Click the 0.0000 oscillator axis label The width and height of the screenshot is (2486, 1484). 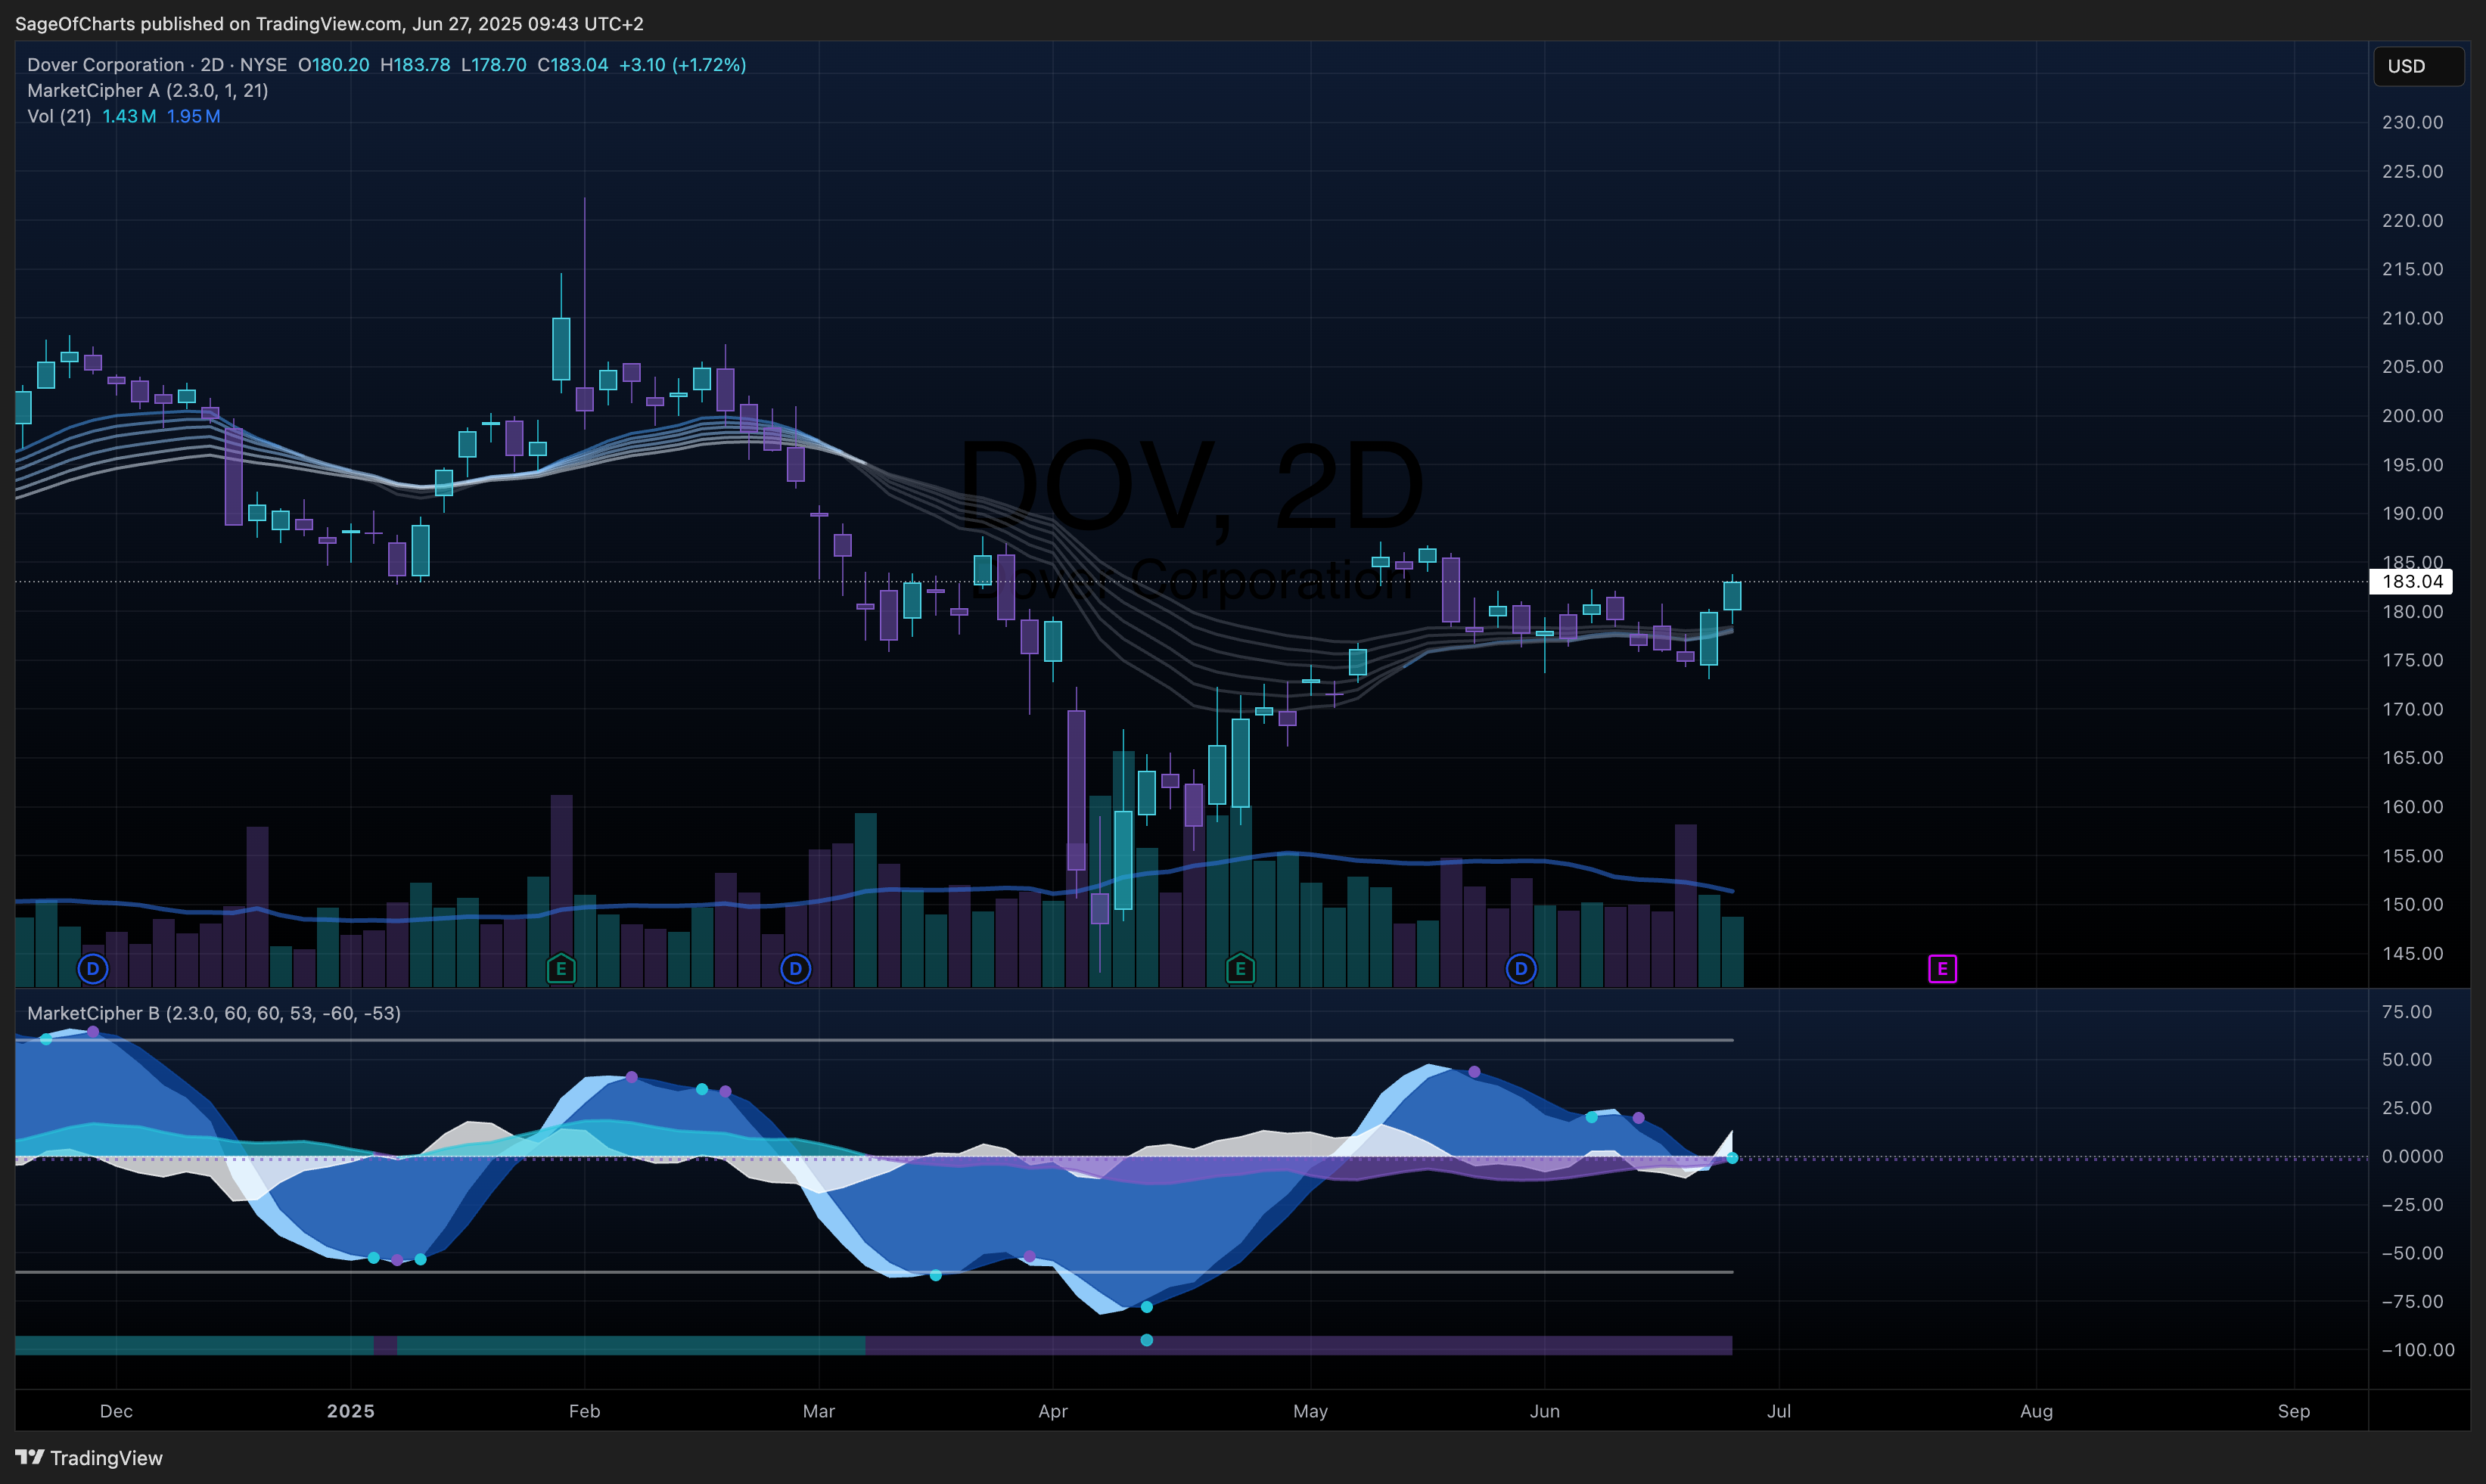(x=2412, y=1156)
